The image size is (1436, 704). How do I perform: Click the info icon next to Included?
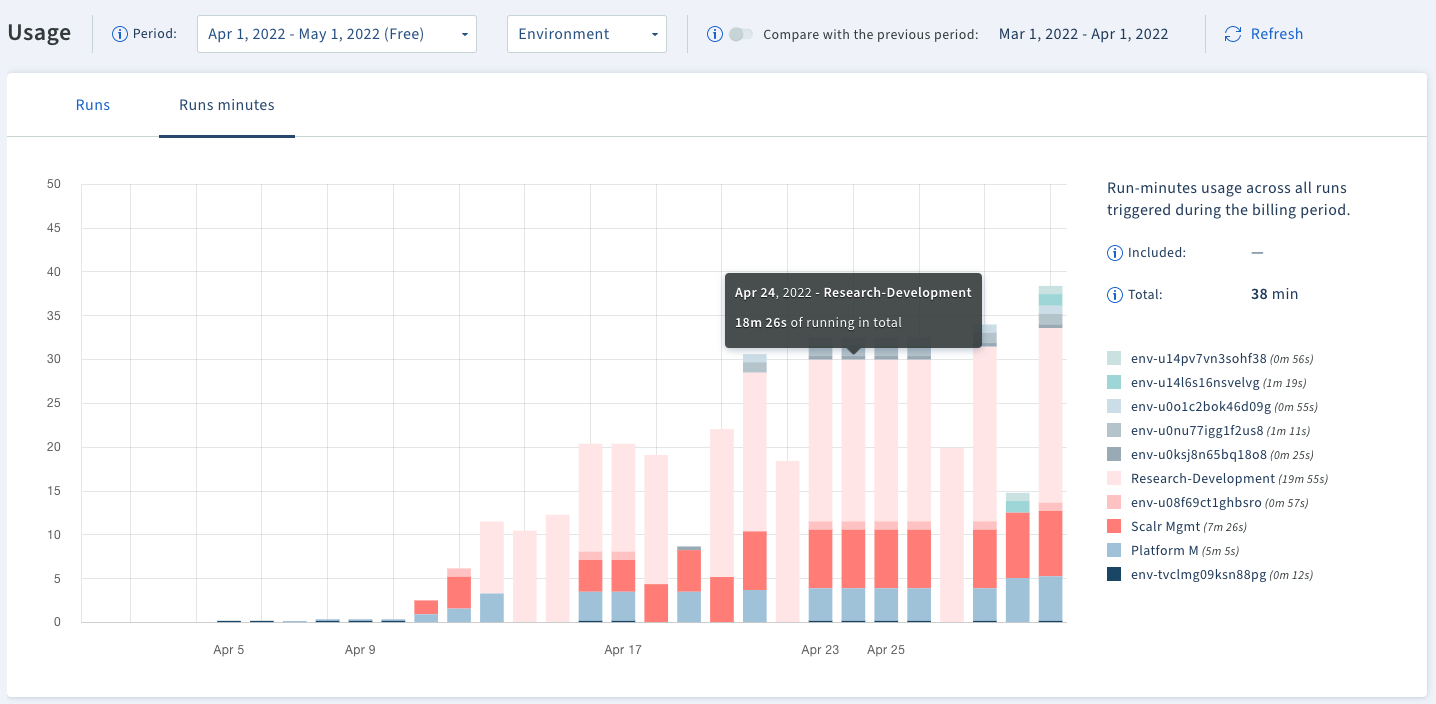click(1114, 252)
